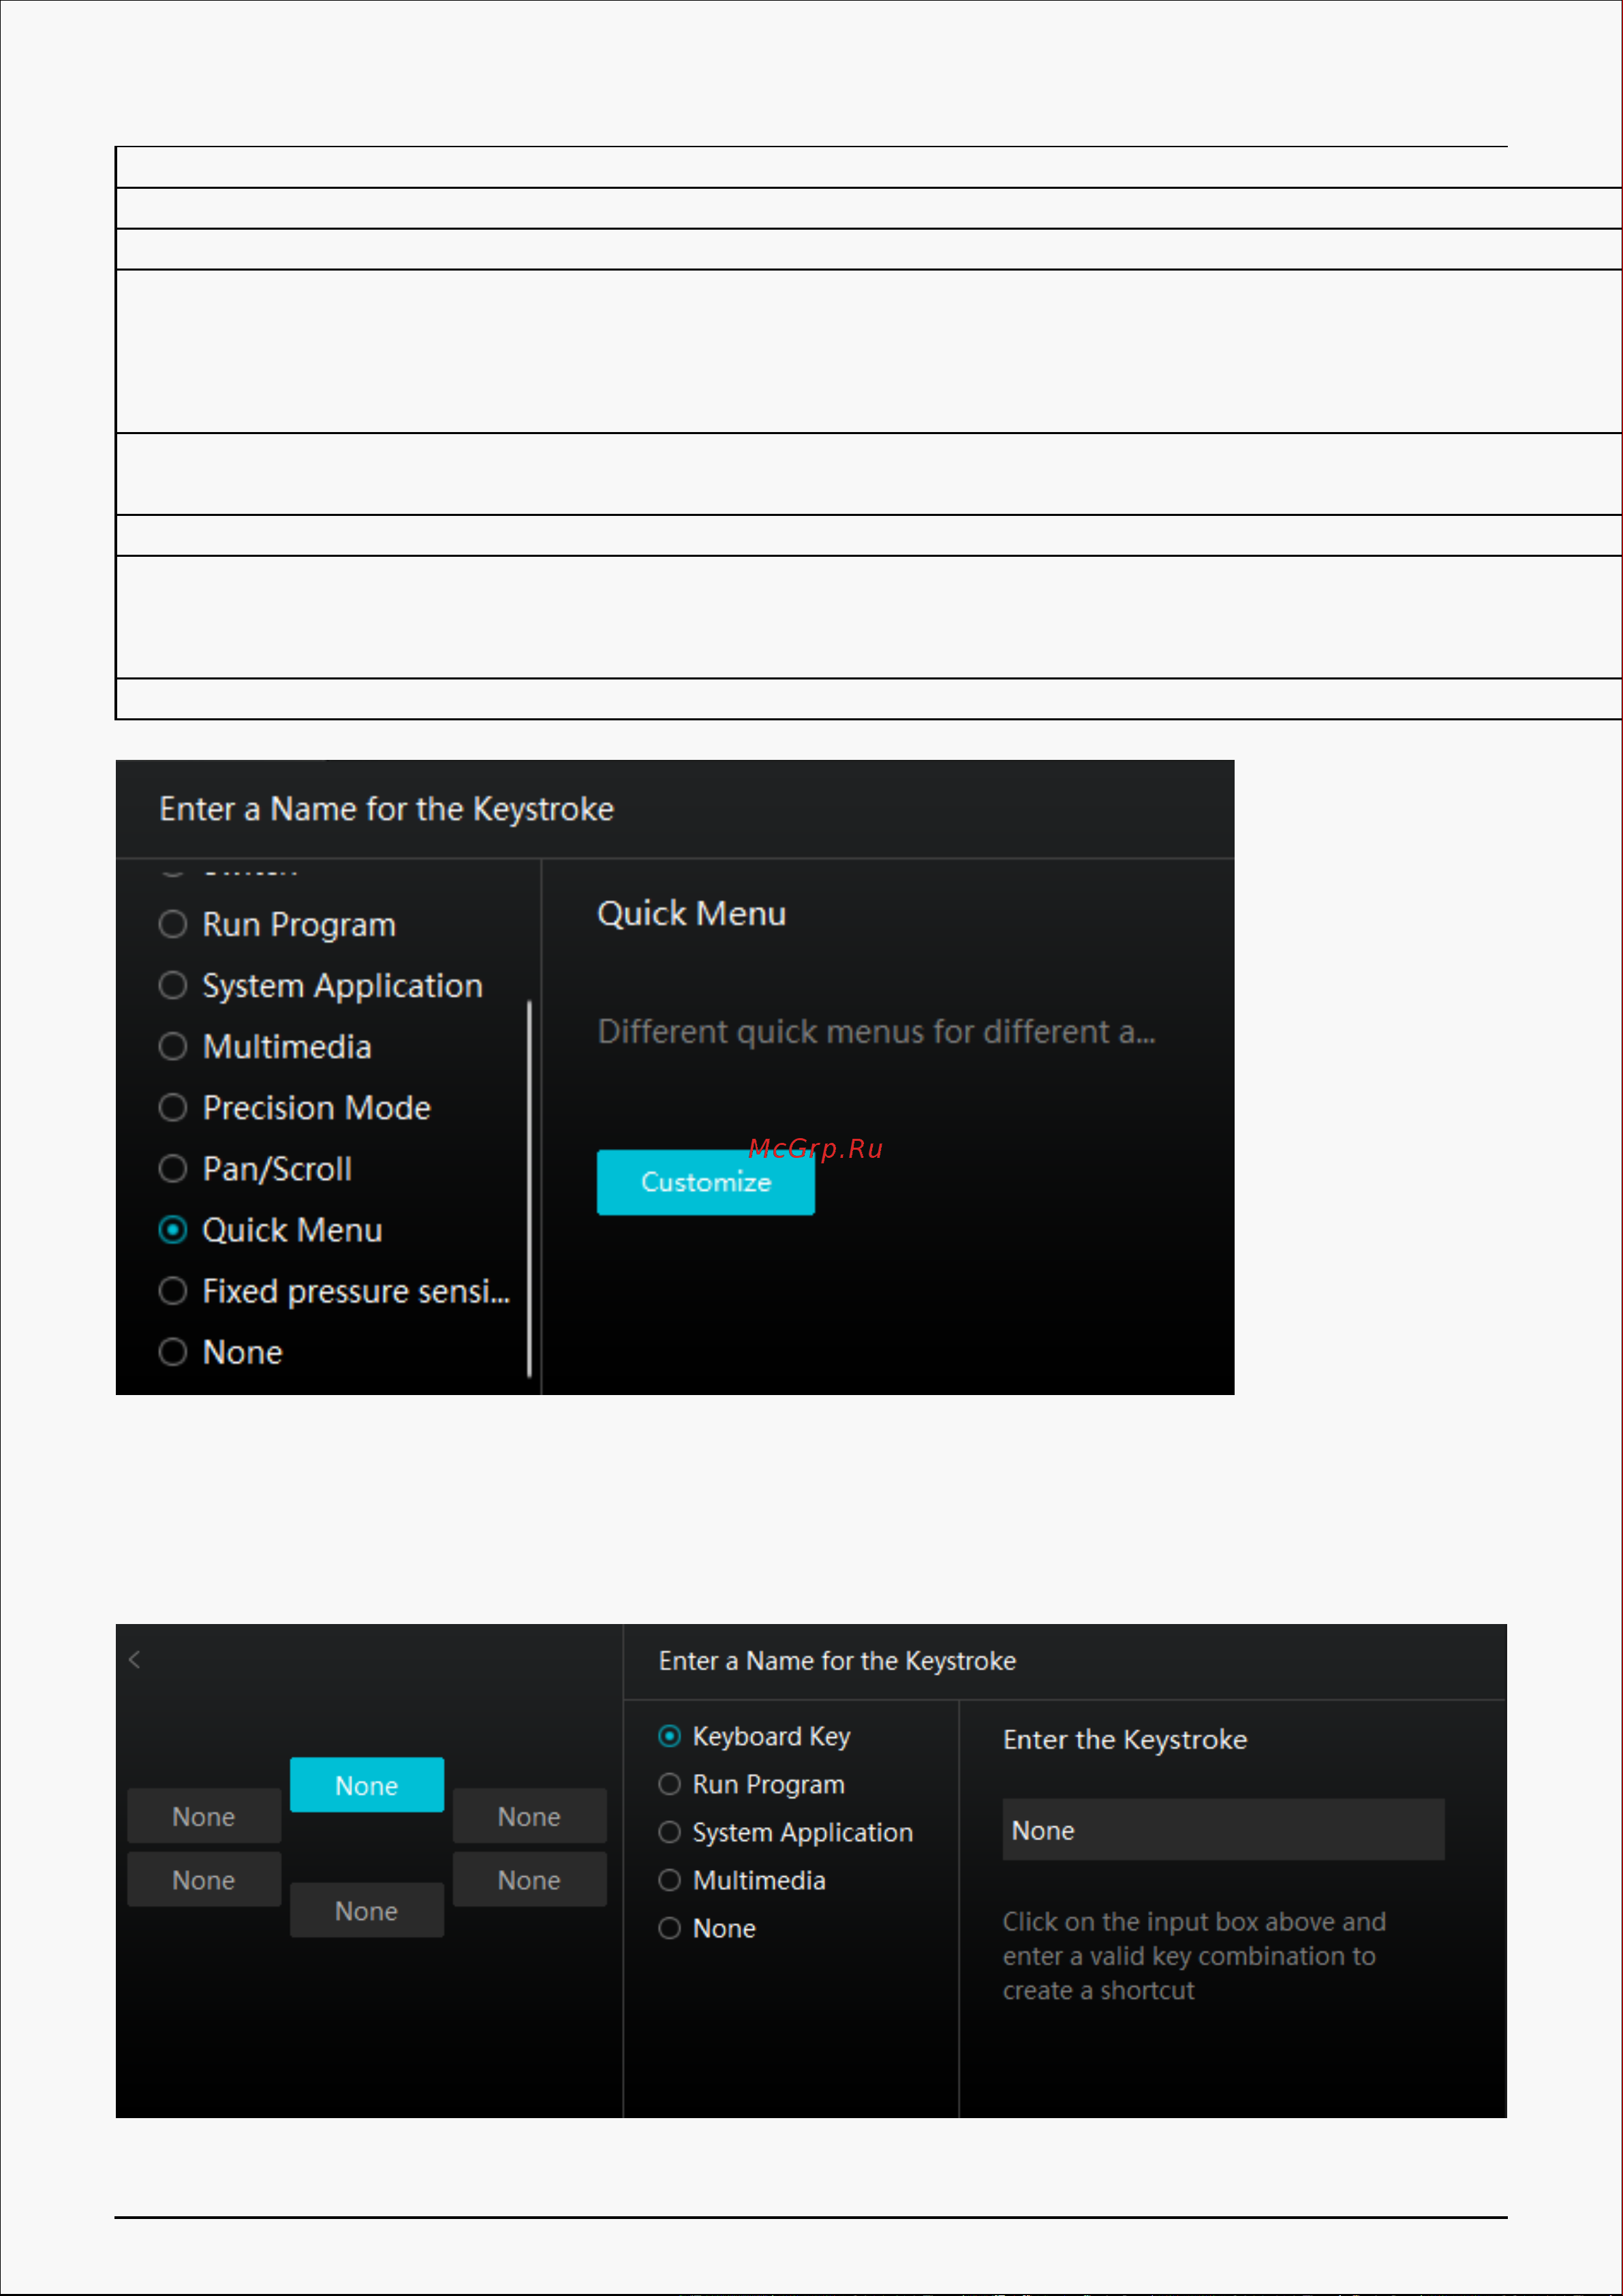Choose the Pan/Scroll radio button
Screen dimensions: 1623x2296
coord(255,1169)
